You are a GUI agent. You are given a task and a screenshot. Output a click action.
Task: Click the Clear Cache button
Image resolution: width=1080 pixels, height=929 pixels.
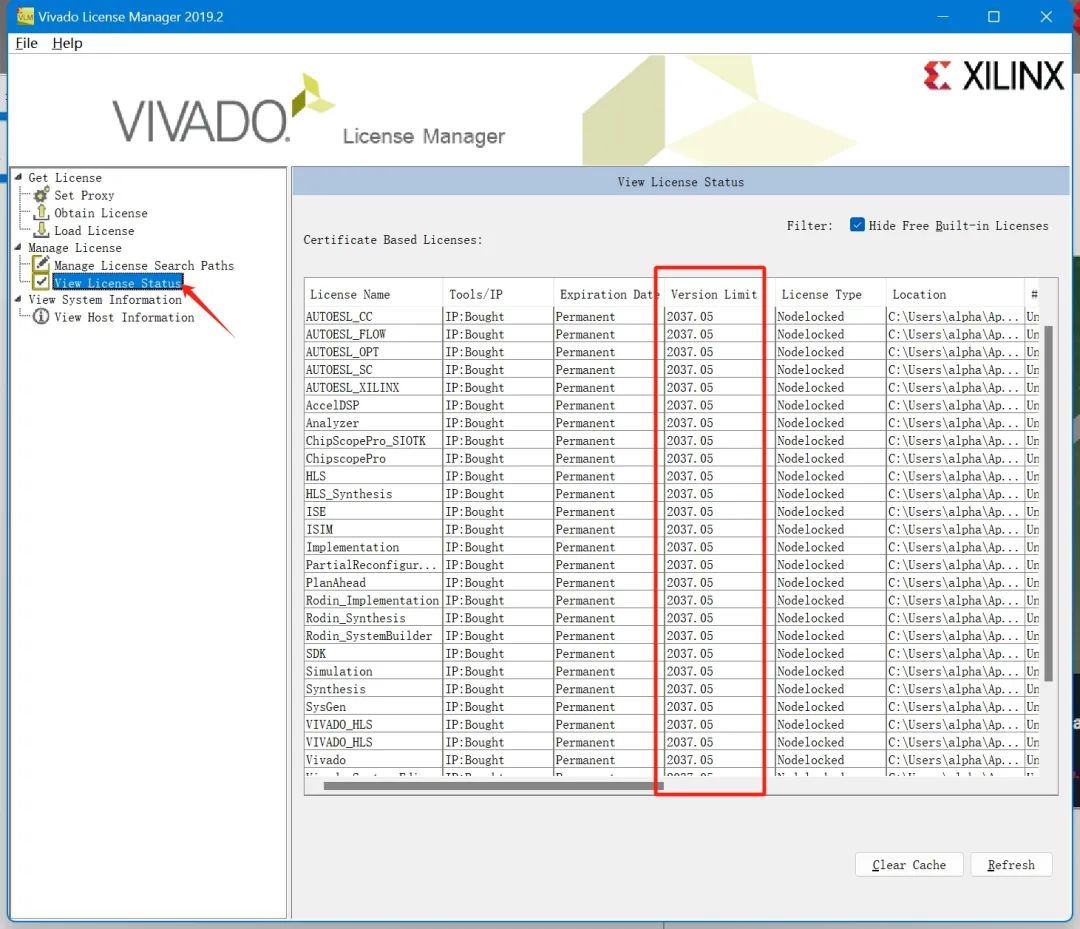click(908, 865)
